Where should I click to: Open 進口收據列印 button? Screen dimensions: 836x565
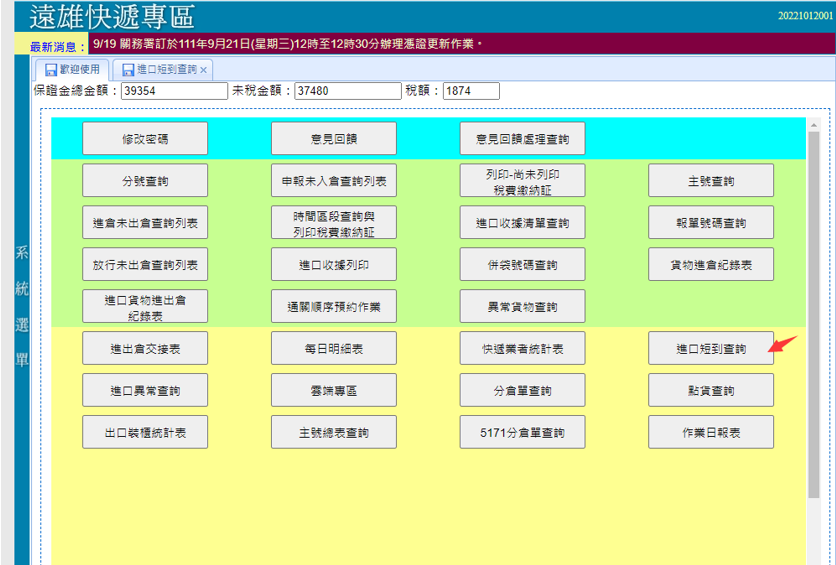tap(333, 265)
